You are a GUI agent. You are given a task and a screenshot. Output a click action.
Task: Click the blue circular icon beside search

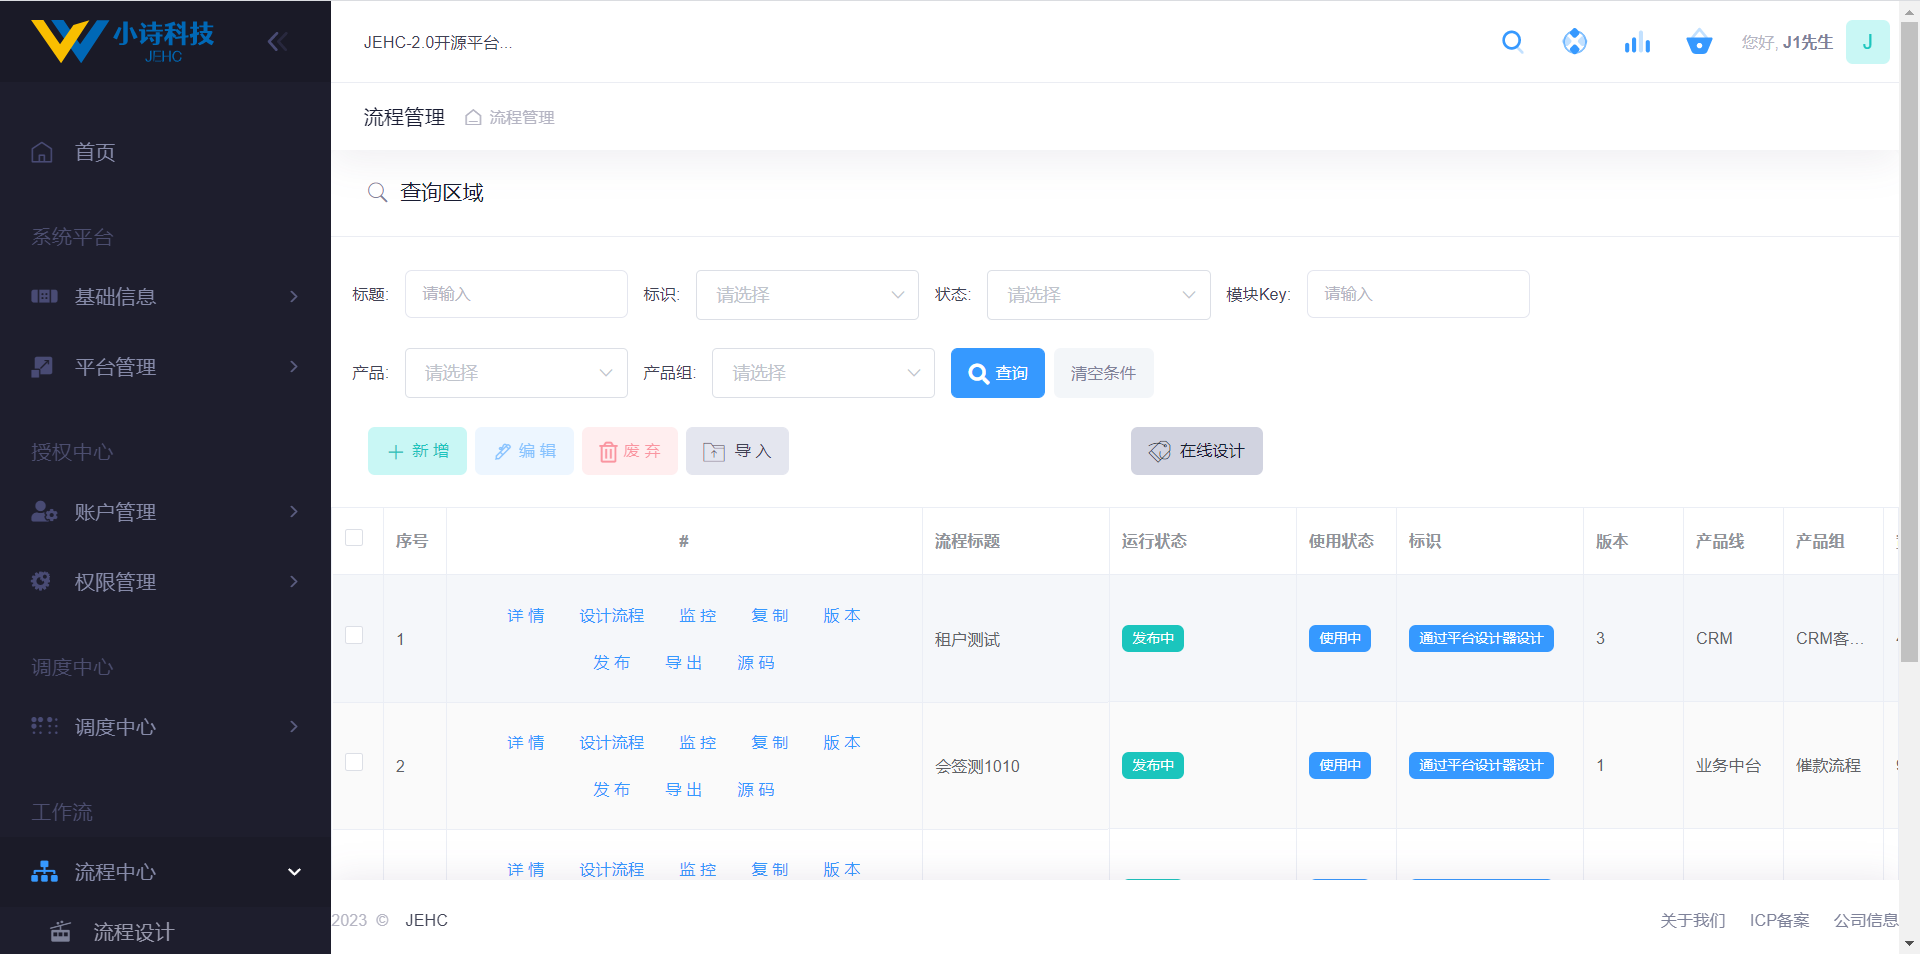(1574, 42)
